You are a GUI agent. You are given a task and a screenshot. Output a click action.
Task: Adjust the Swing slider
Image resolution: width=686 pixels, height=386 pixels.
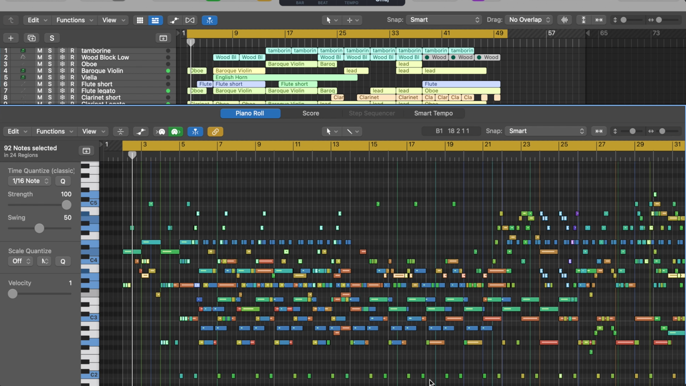pyautogui.click(x=39, y=228)
